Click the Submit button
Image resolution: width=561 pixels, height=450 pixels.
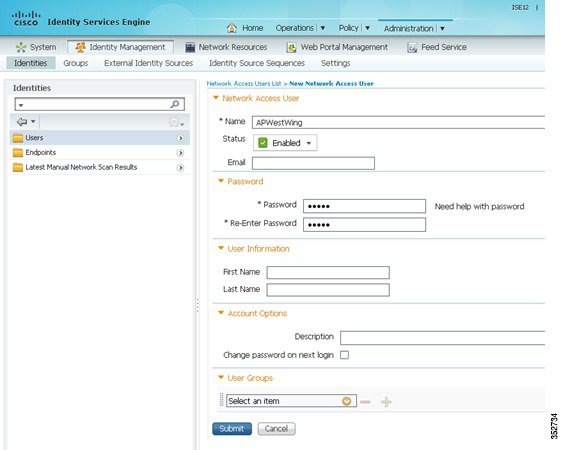[x=232, y=429]
